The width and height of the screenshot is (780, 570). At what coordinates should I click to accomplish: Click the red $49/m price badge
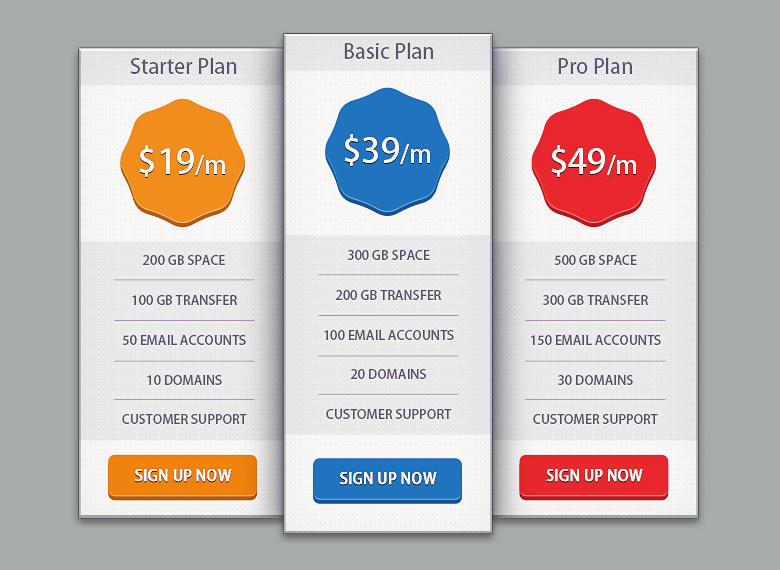point(594,160)
